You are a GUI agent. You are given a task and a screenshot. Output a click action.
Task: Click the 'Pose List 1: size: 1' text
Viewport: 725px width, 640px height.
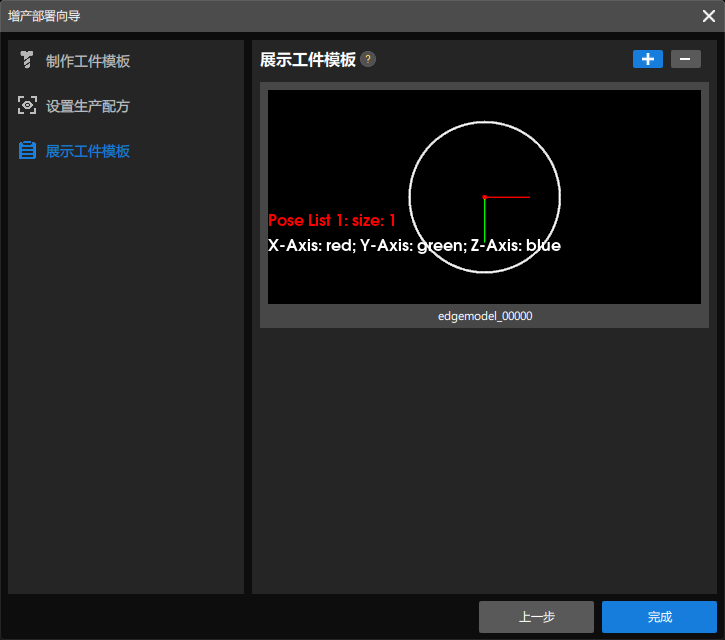(332, 221)
